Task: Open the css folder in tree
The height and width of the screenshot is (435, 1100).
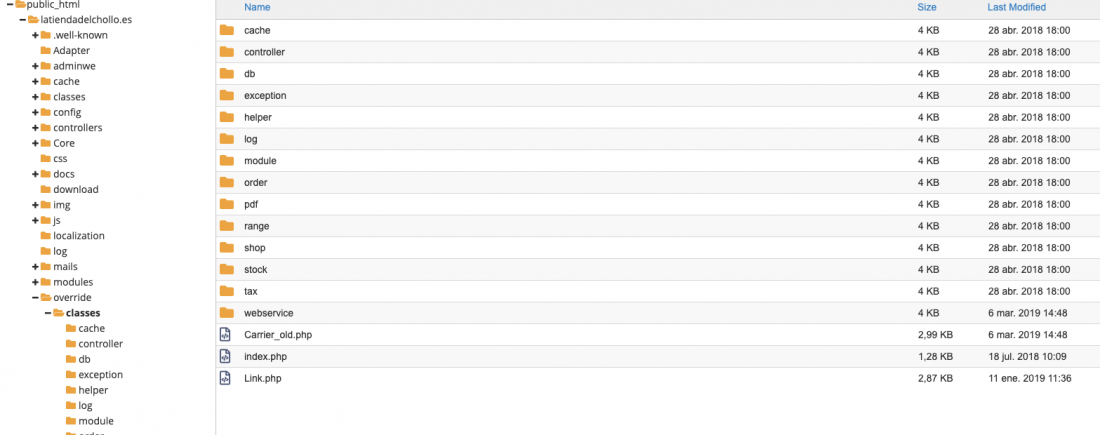Action: click(x=60, y=159)
